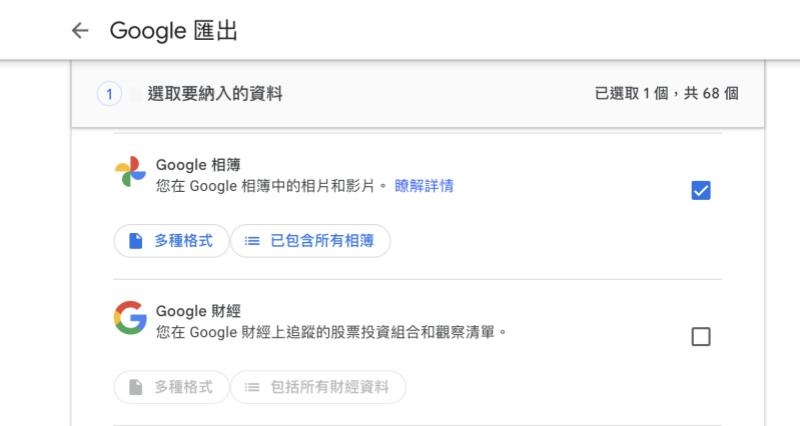Click the 多種格式 button text under Google 相簿
800x426 pixels.
183,241
